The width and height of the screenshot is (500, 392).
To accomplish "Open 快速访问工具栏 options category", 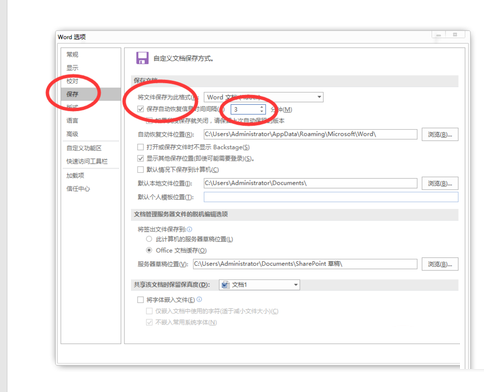I will (87, 161).
